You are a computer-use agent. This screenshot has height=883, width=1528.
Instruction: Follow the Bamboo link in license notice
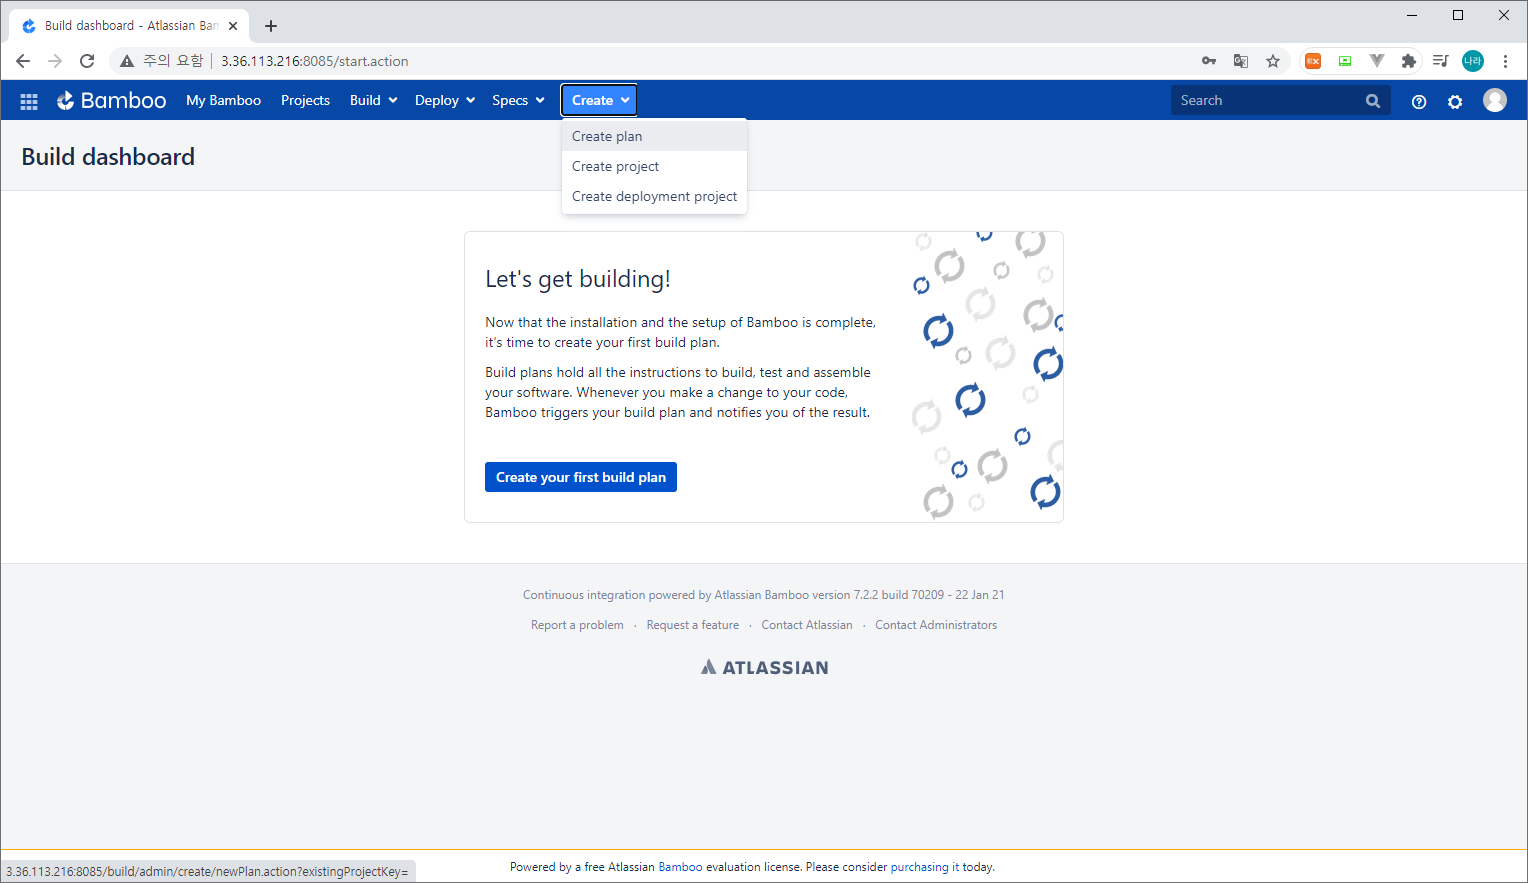pos(680,867)
